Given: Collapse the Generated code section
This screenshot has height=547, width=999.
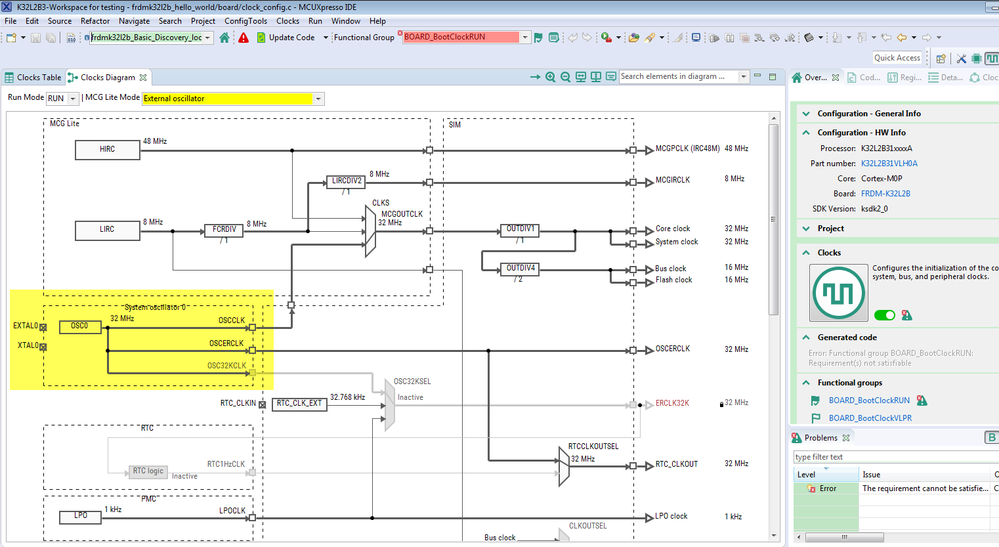Looking at the screenshot, I should point(807,337).
